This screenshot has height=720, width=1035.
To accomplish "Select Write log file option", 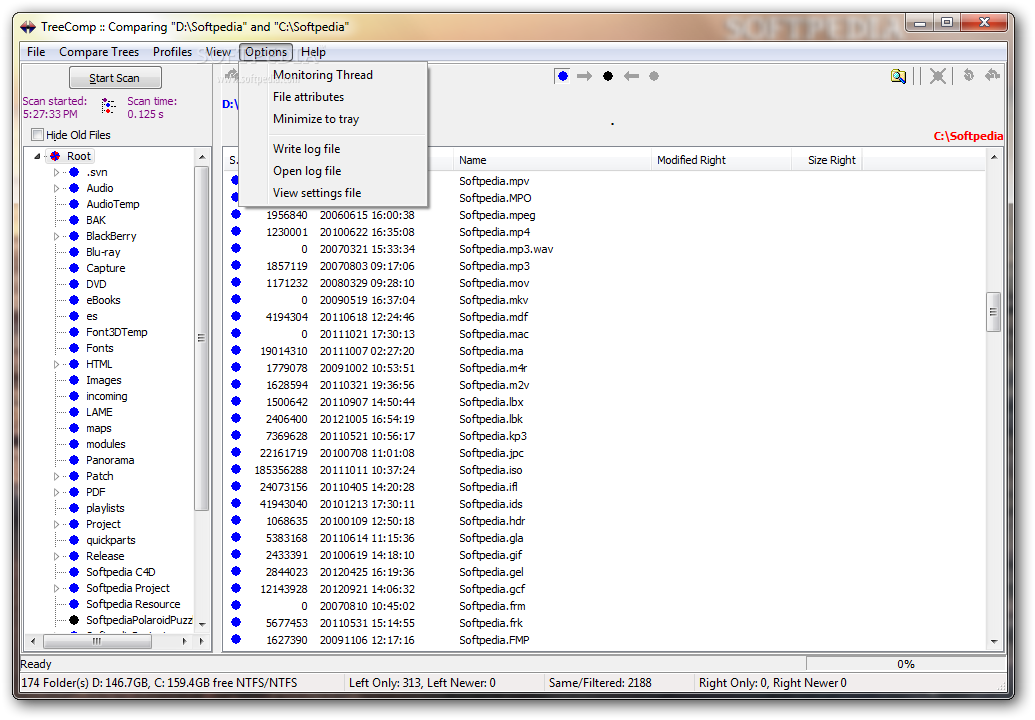I will [333, 149].
